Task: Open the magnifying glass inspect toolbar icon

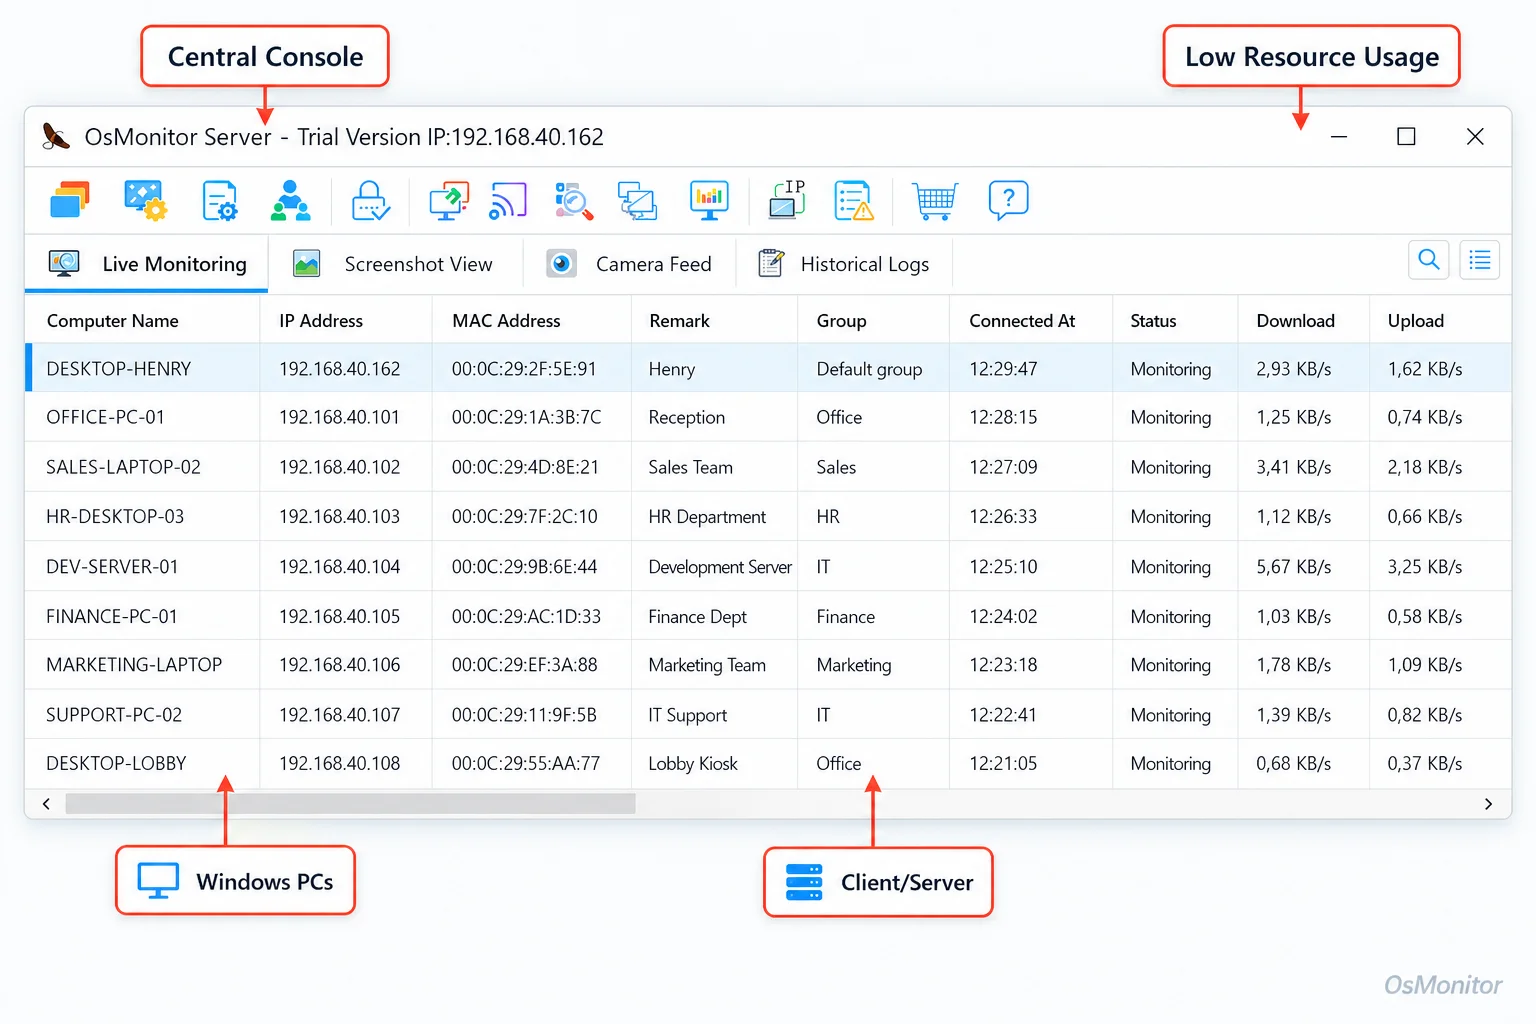Action: [x=574, y=200]
